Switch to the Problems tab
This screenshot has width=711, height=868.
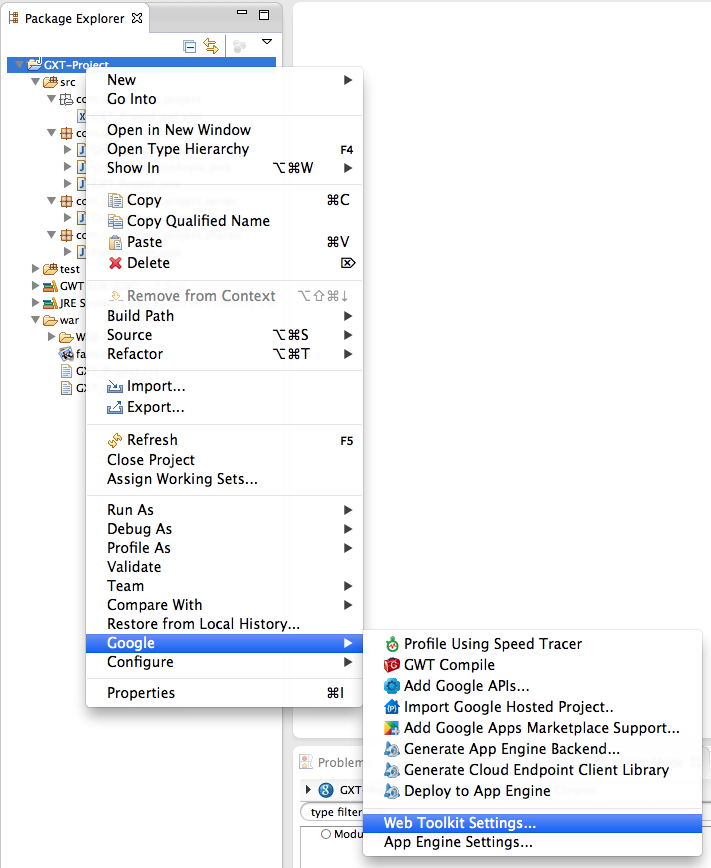tap(331, 762)
